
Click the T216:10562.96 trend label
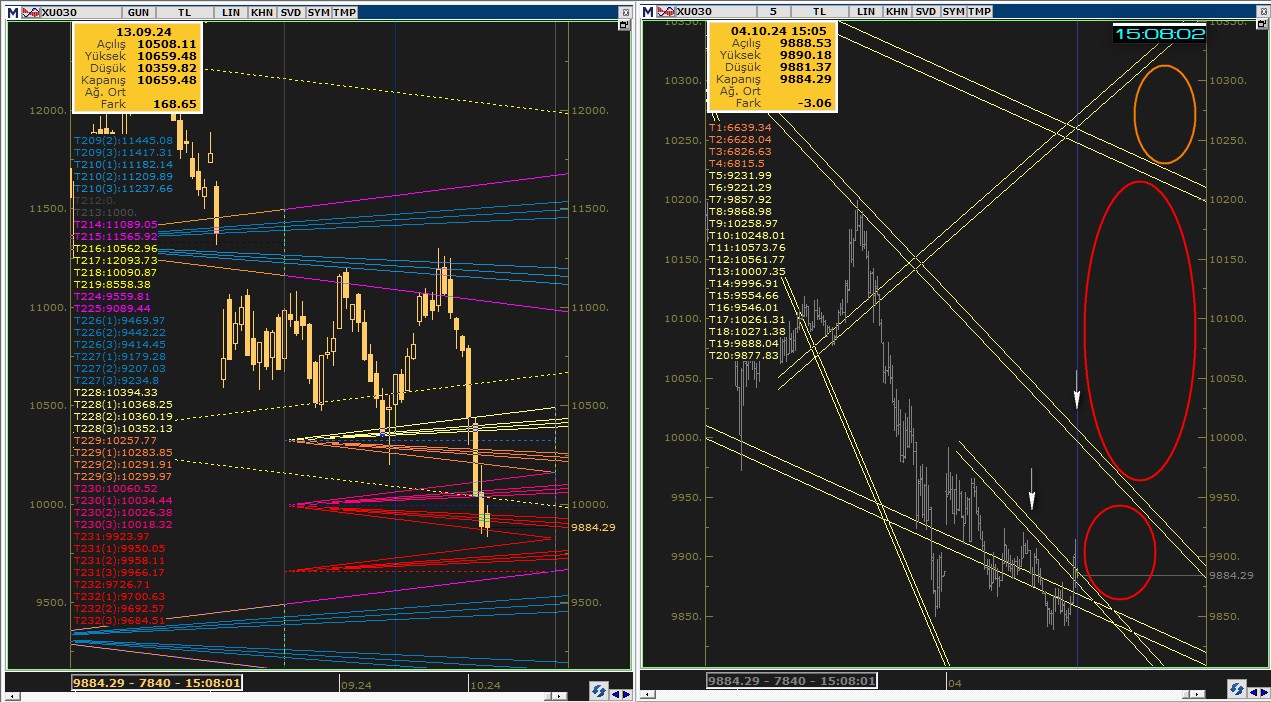[x=116, y=249]
